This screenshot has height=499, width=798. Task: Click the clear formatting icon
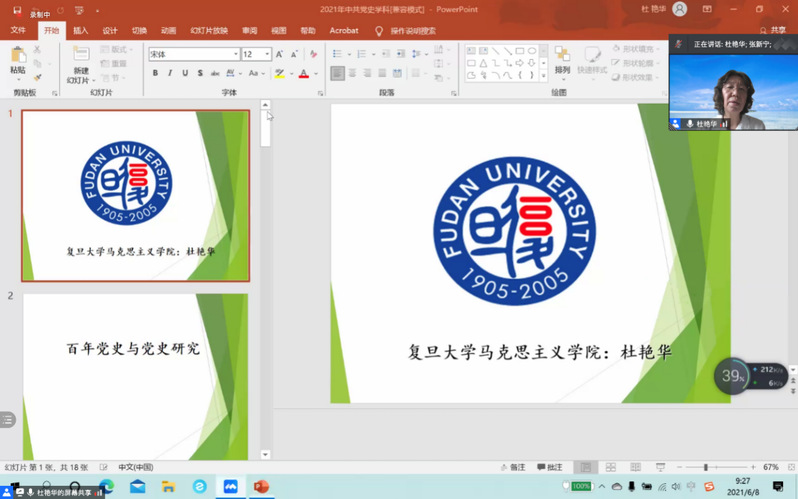[313, 54]
